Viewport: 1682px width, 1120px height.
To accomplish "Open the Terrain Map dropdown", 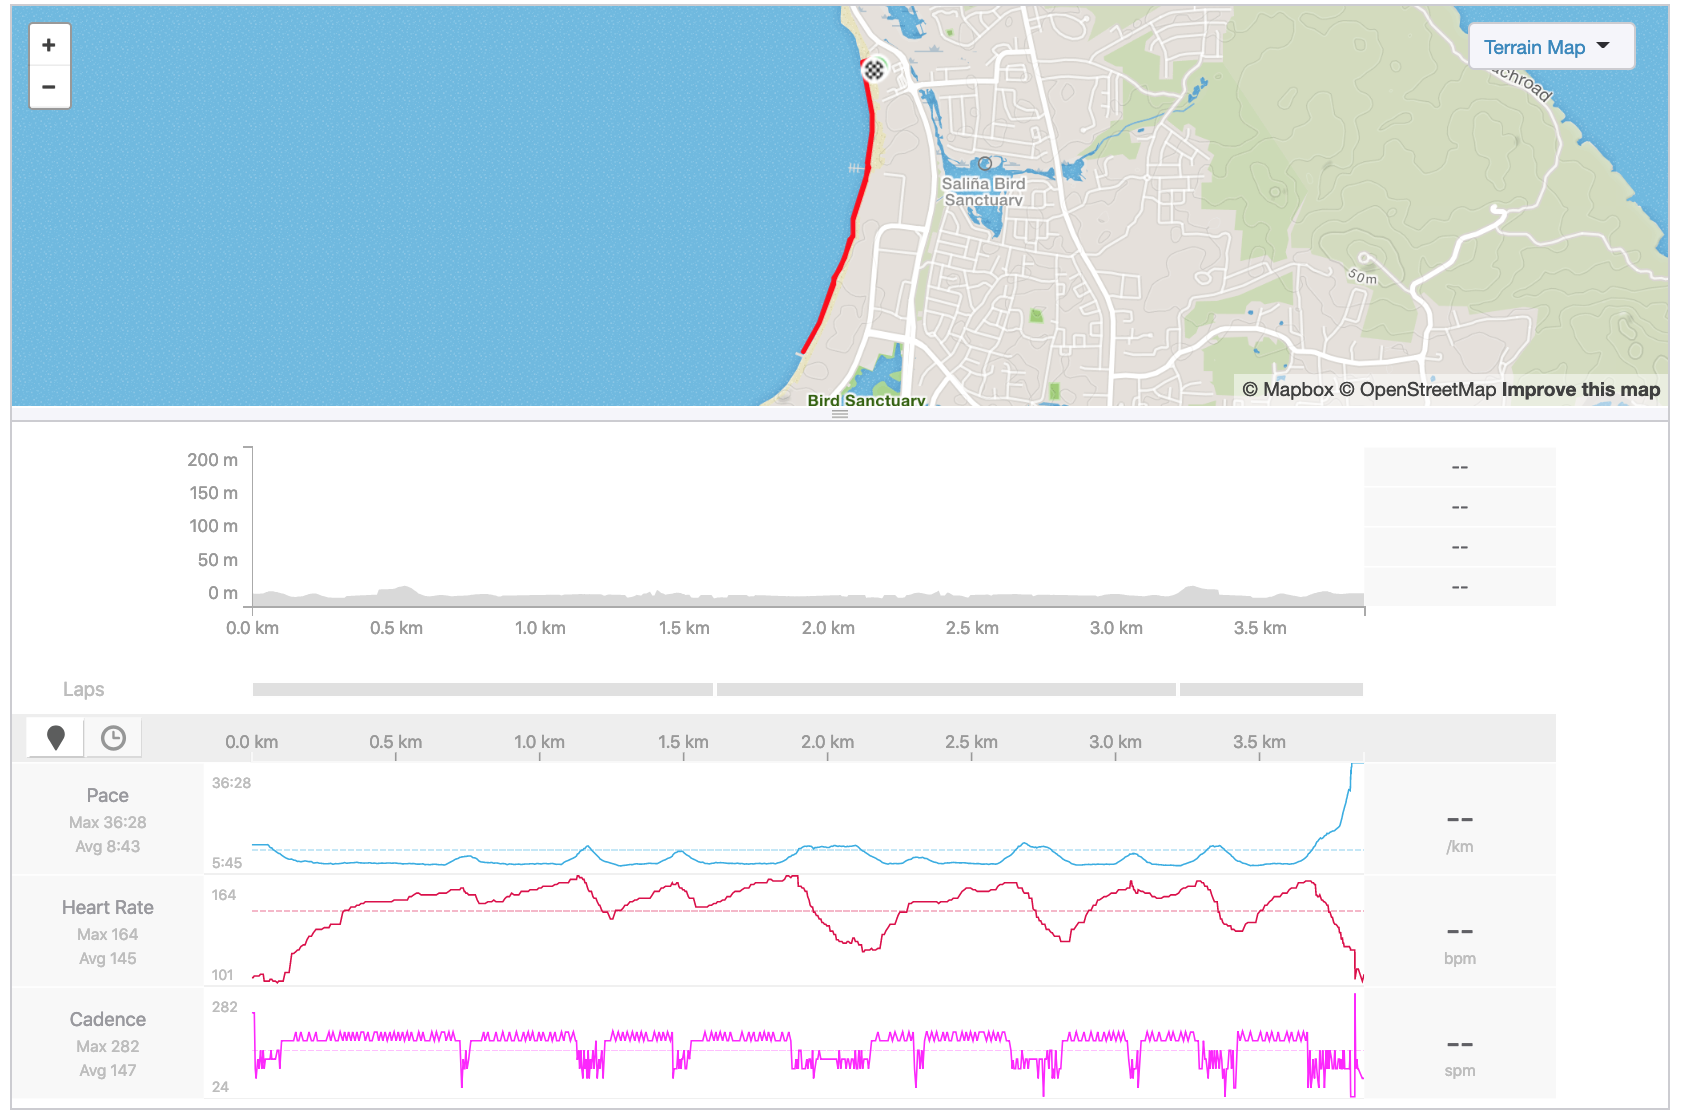I will pyautogui.click(x=1550, y=47).
